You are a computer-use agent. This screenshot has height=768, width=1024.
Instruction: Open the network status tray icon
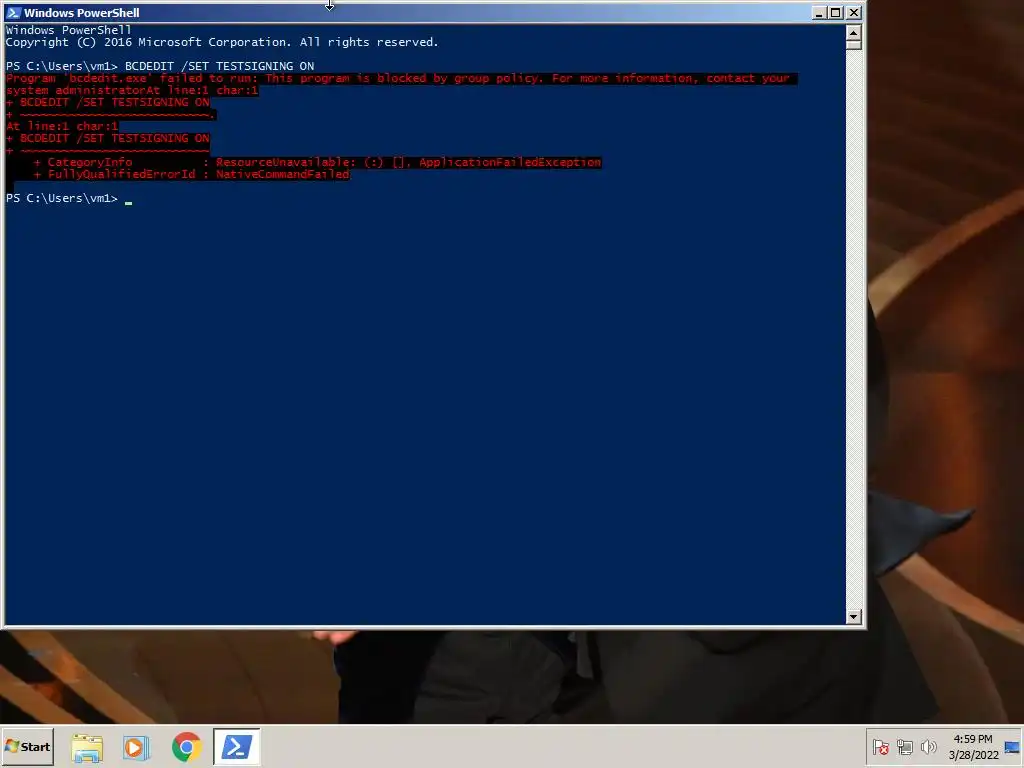pos(904,746)
